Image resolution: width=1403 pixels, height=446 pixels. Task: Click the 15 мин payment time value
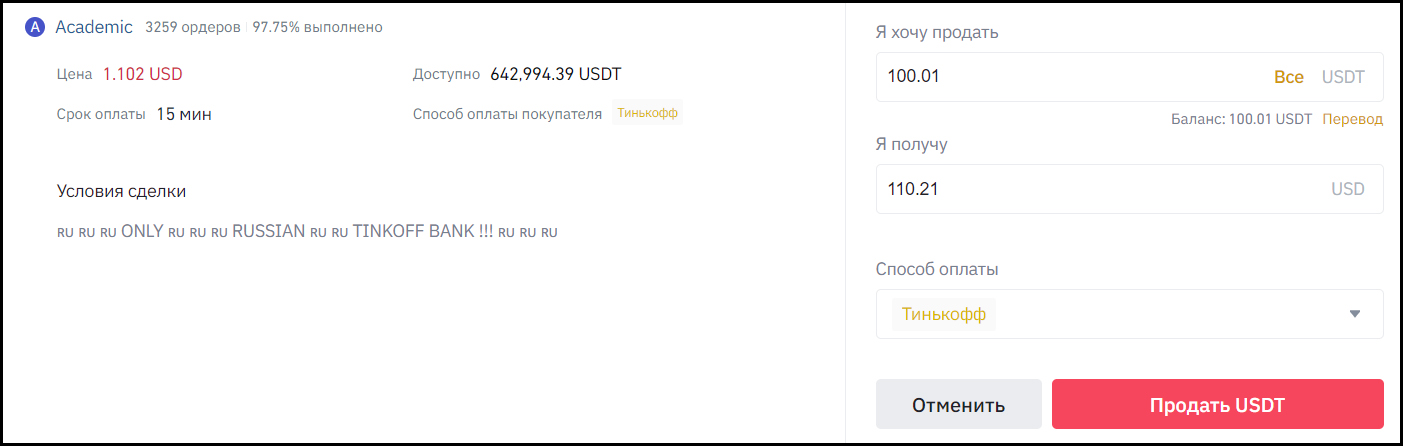184,114
